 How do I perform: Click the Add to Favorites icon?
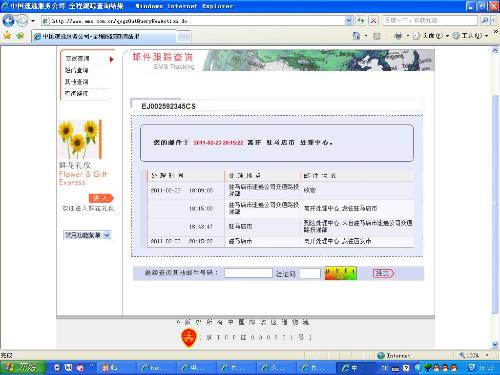pyautogui.click(x=20, y=36)
